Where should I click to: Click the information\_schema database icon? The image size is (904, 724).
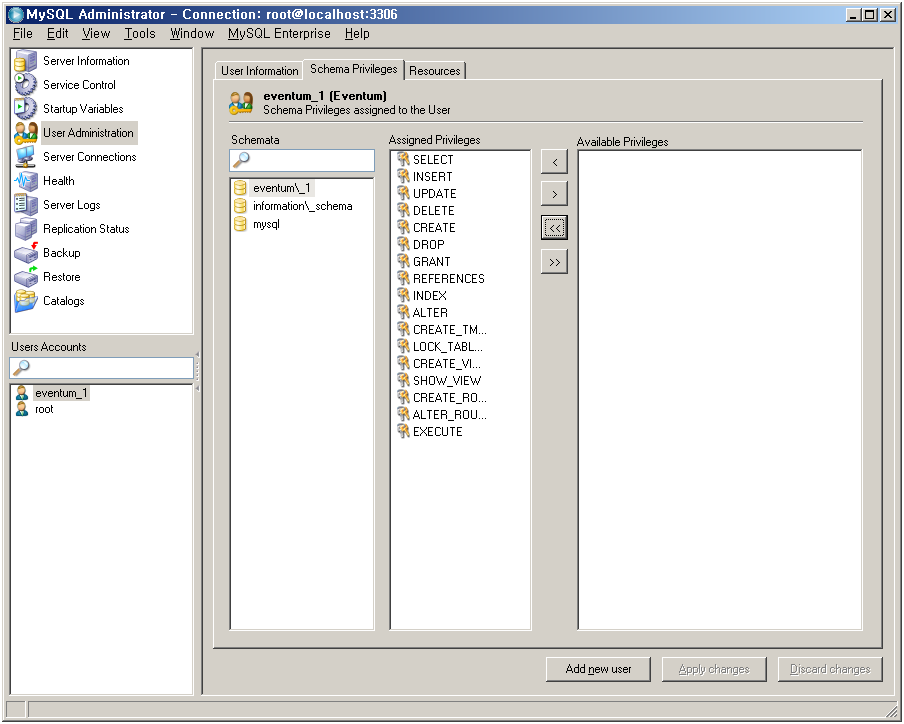240,206
